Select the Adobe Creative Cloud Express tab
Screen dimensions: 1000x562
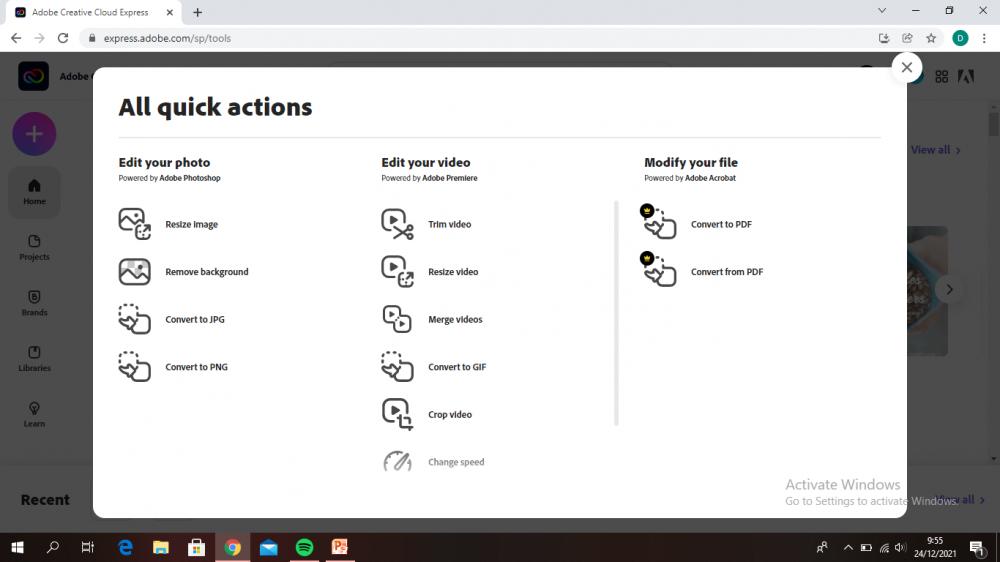pyautogui.click(x=94, y=12)
